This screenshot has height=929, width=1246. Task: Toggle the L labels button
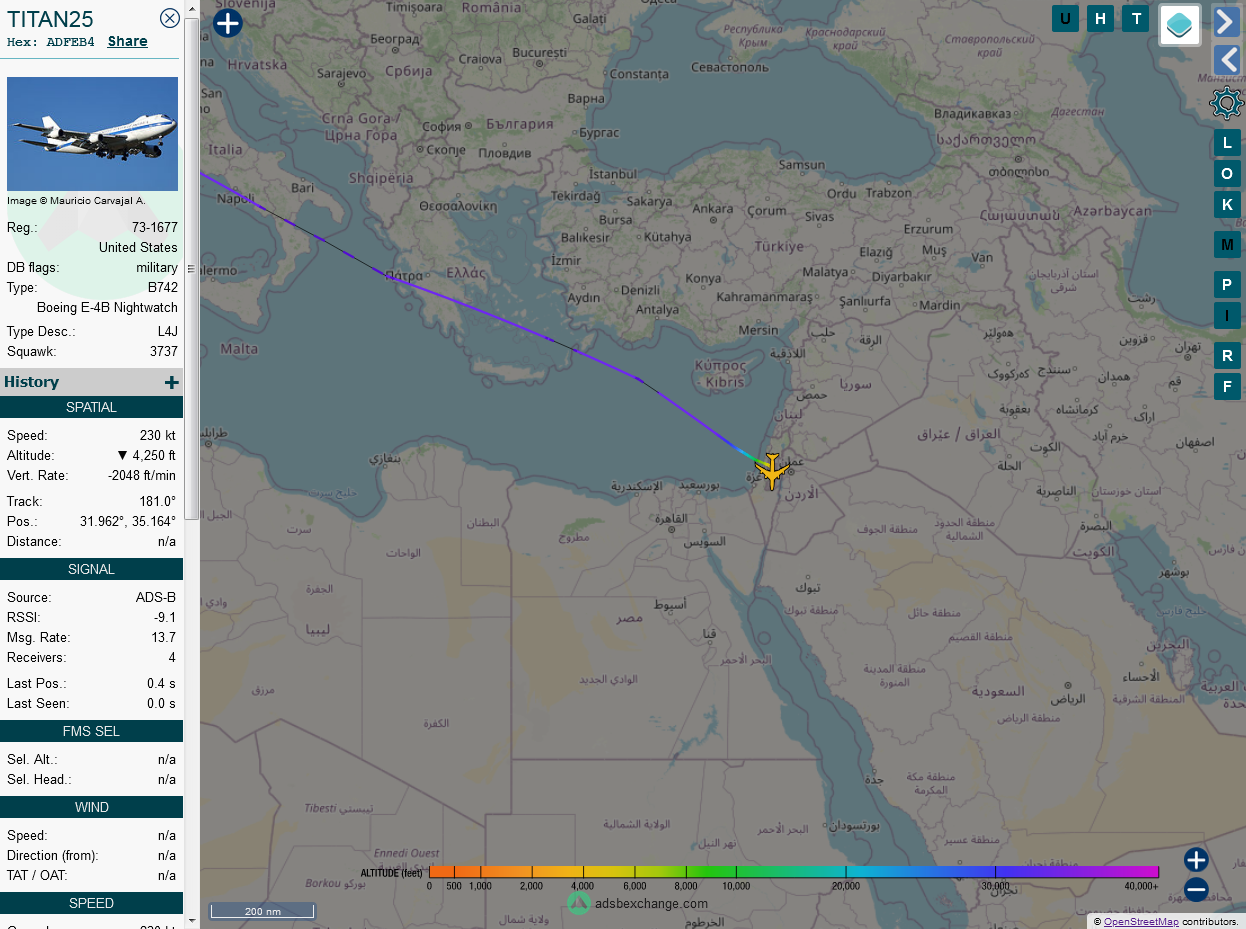coord(1227,143)
